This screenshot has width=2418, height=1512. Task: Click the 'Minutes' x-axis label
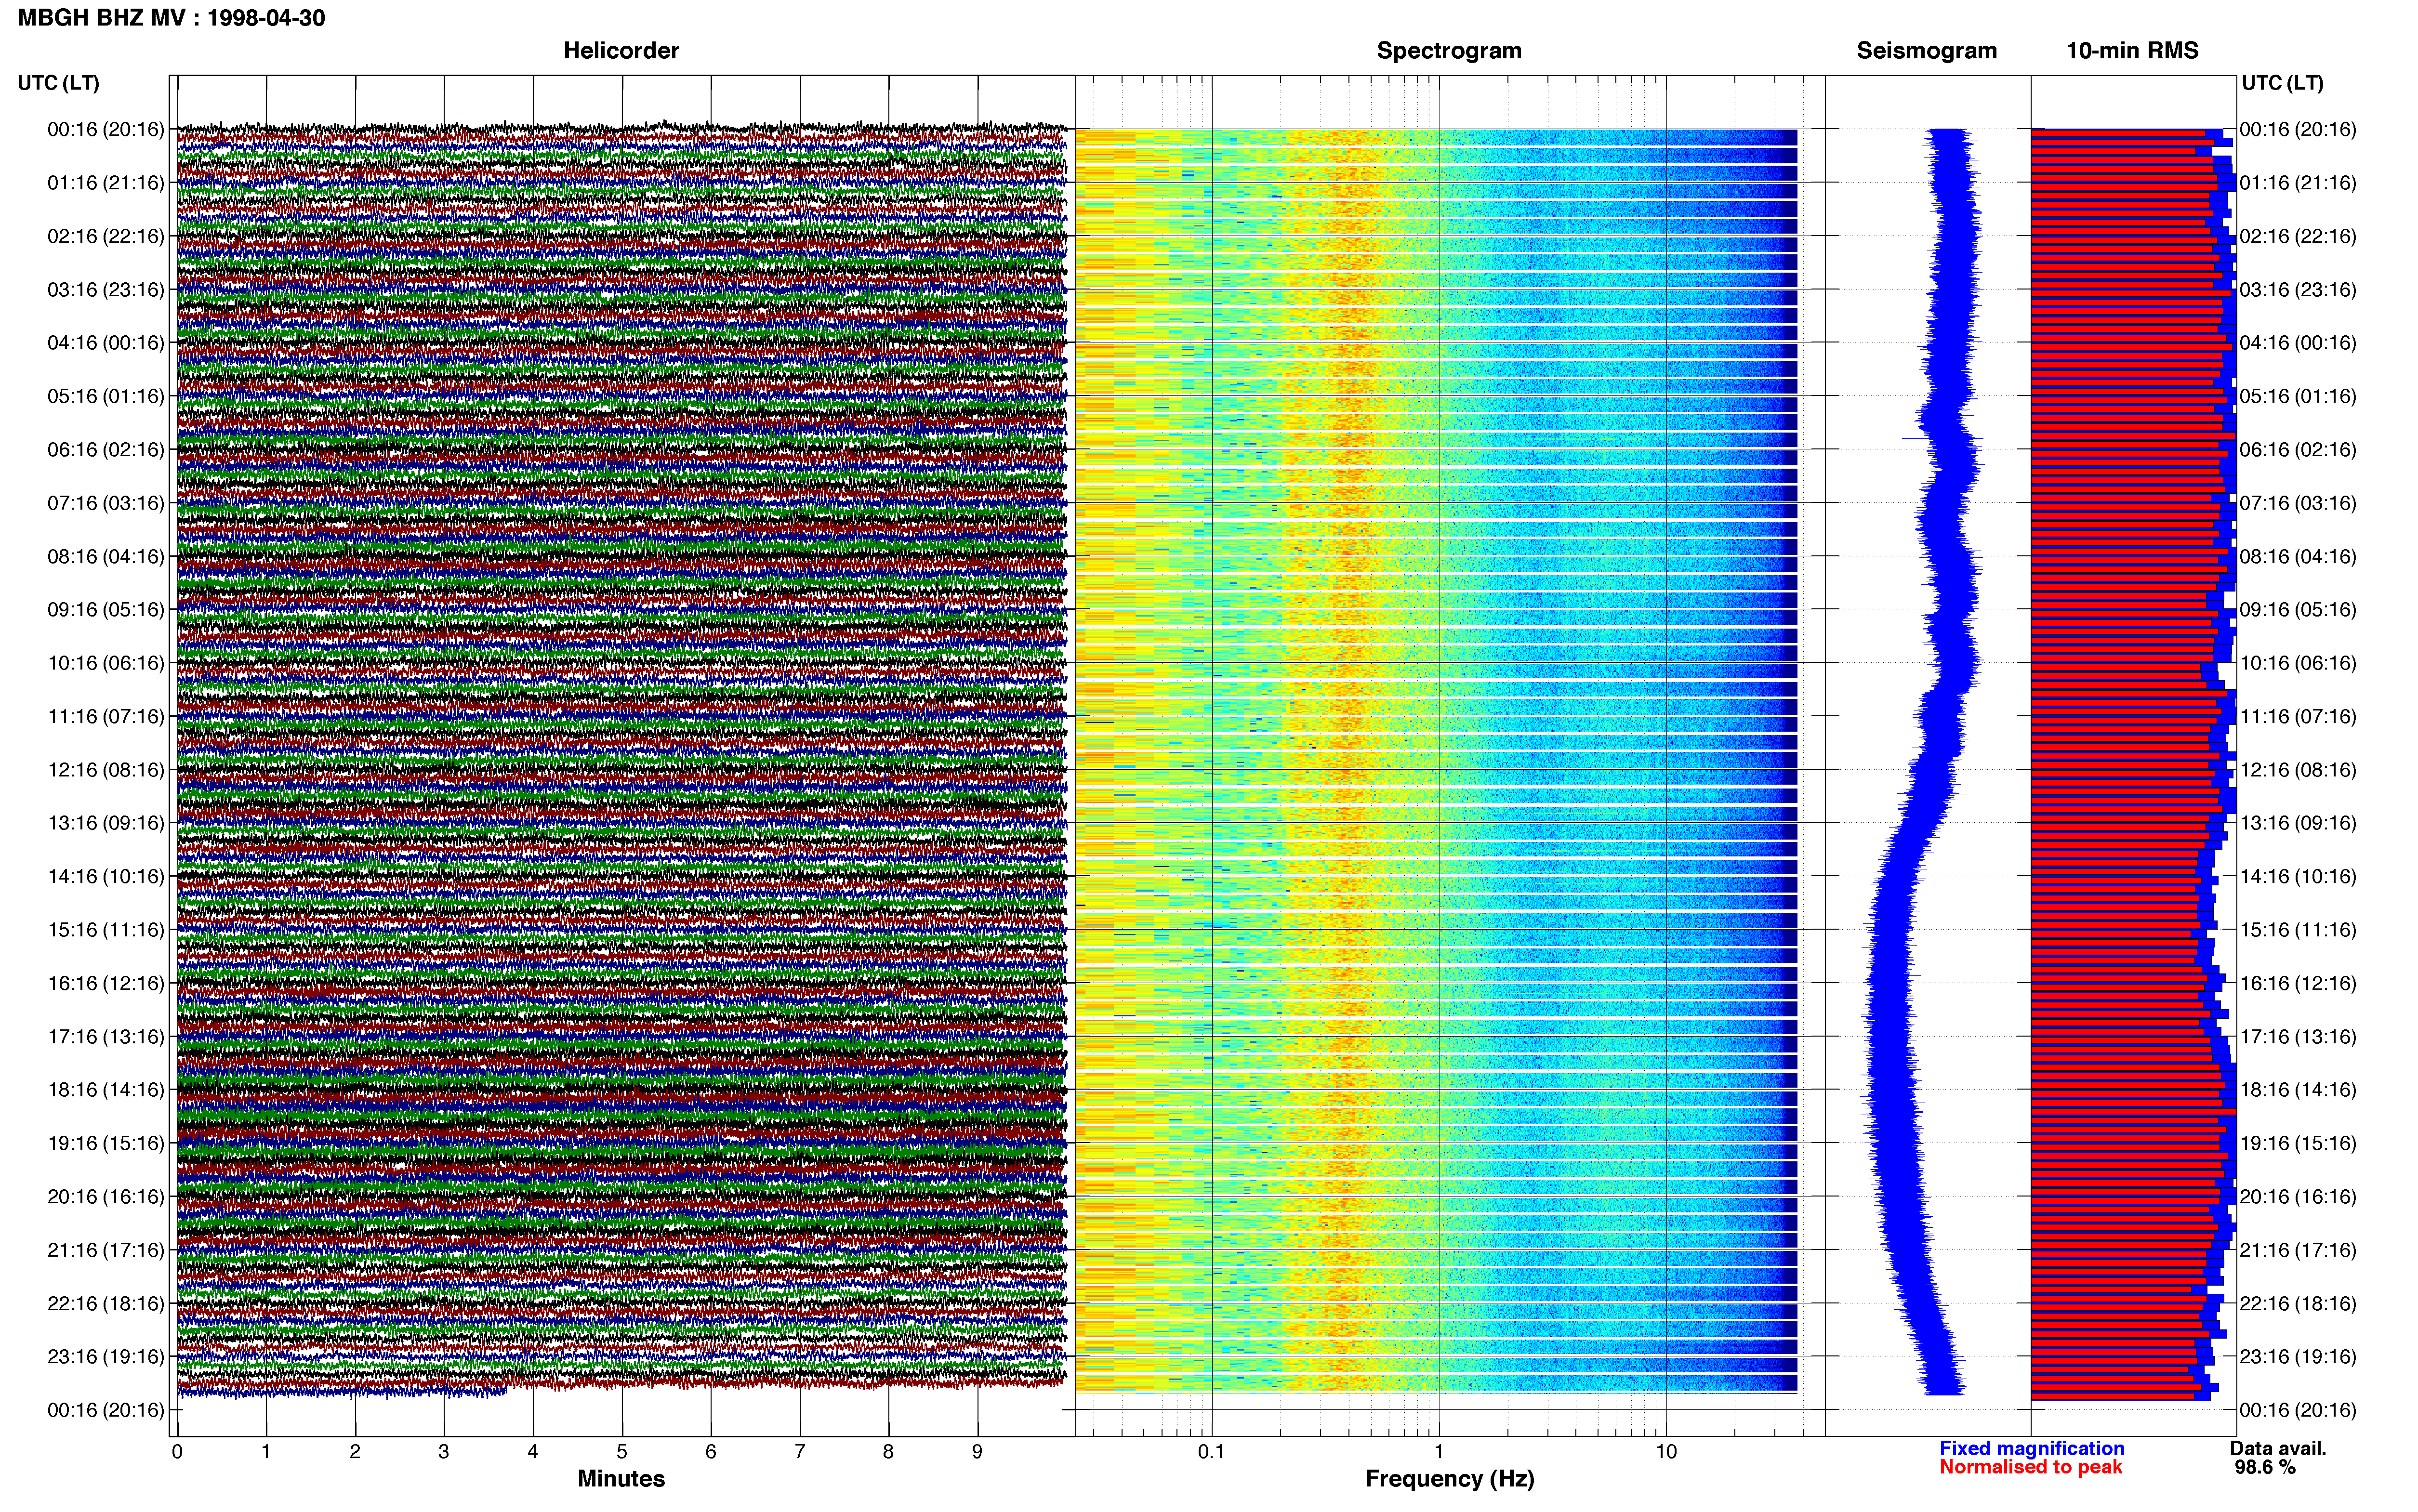point(621,1479)
